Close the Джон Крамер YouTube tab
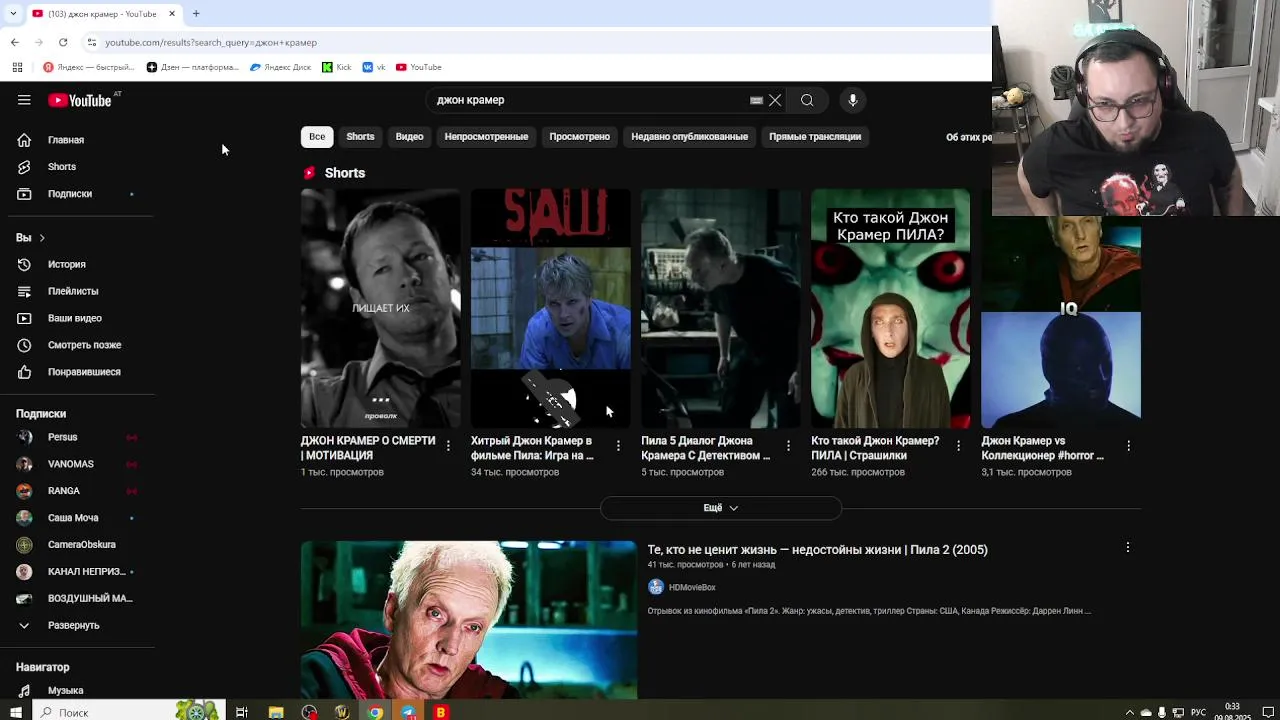The width and height of the screenshot is (1280, 720). [172, 14]
